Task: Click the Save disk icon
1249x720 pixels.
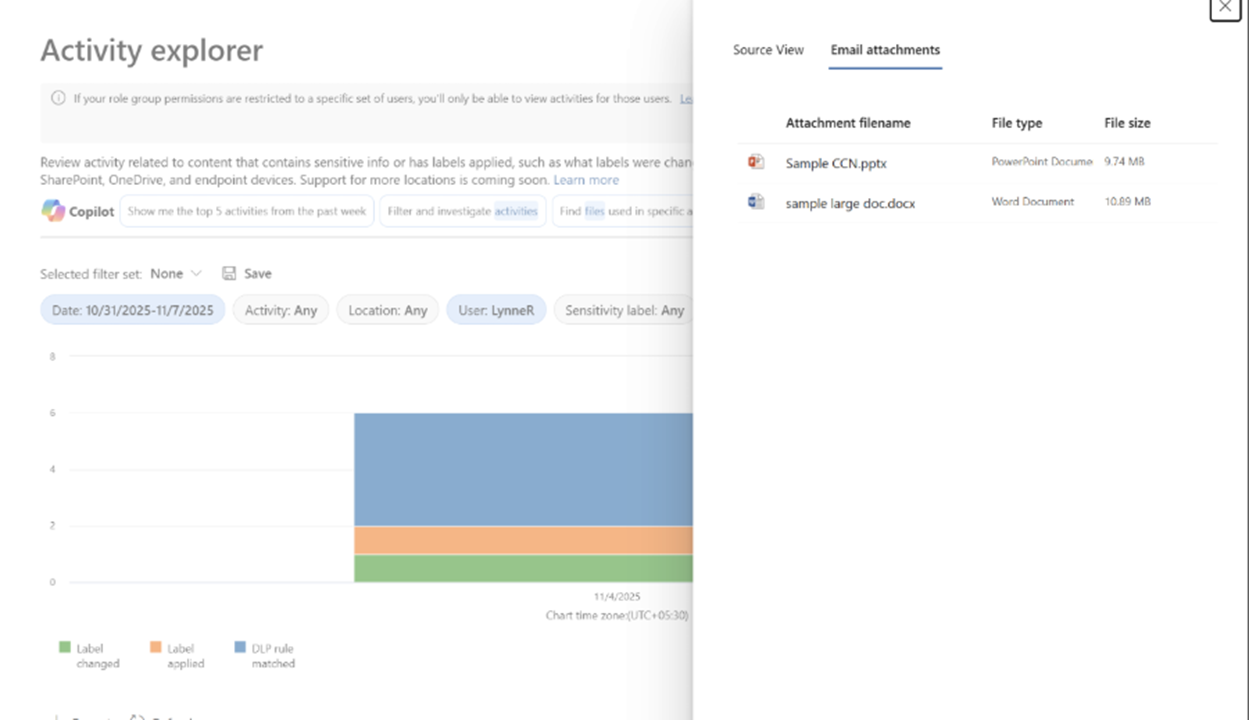Action: [x=229, y=273]
